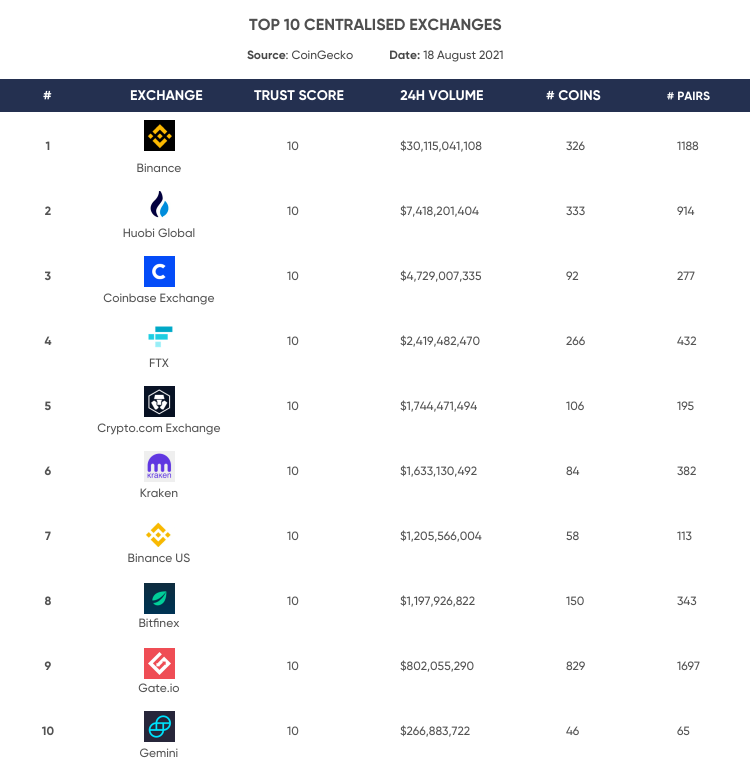Viewport: 750px width, 777px height.
Task: Open the Huobi Global name link
Action: click(x=159, y=233)
